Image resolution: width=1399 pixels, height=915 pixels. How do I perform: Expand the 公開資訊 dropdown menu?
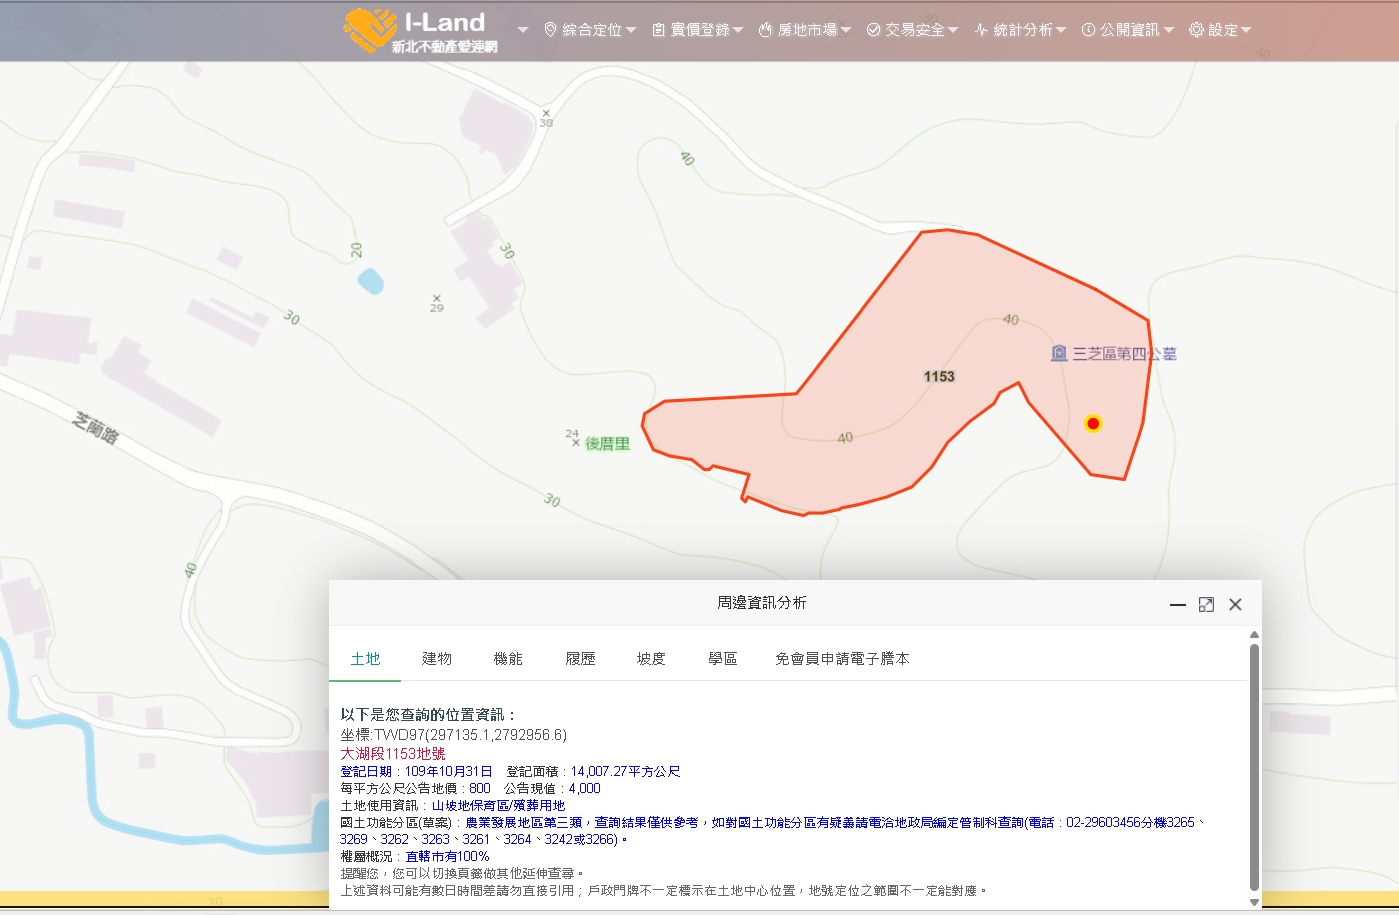click(x=1170, y=29)
